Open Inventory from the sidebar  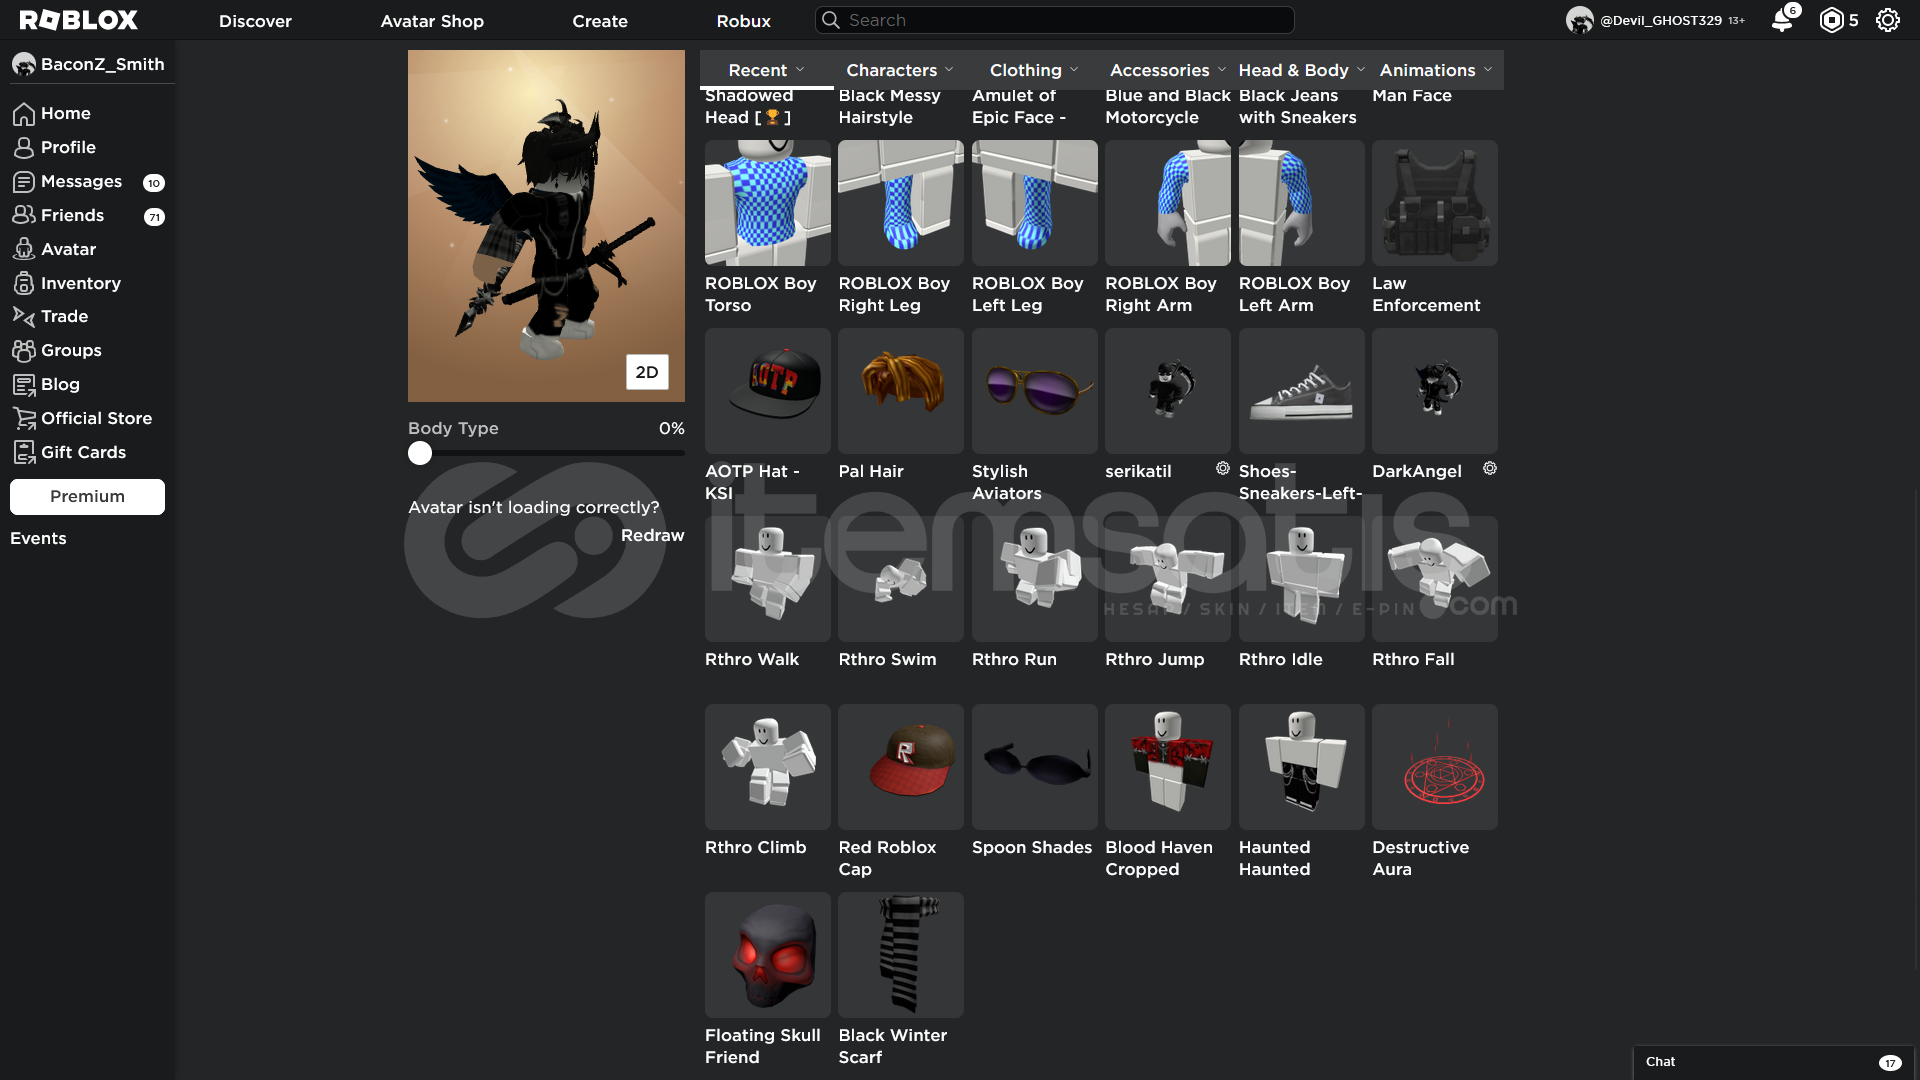[x=80, y=283]
